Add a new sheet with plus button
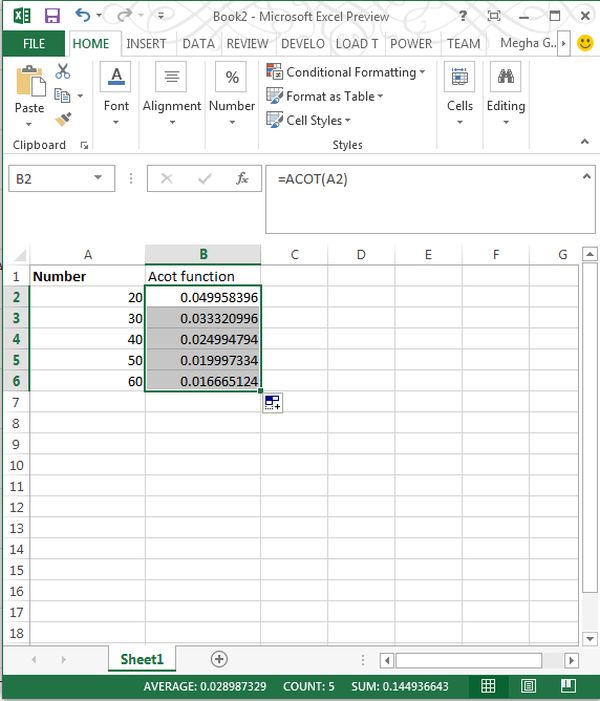 click(x=219, y=659)
